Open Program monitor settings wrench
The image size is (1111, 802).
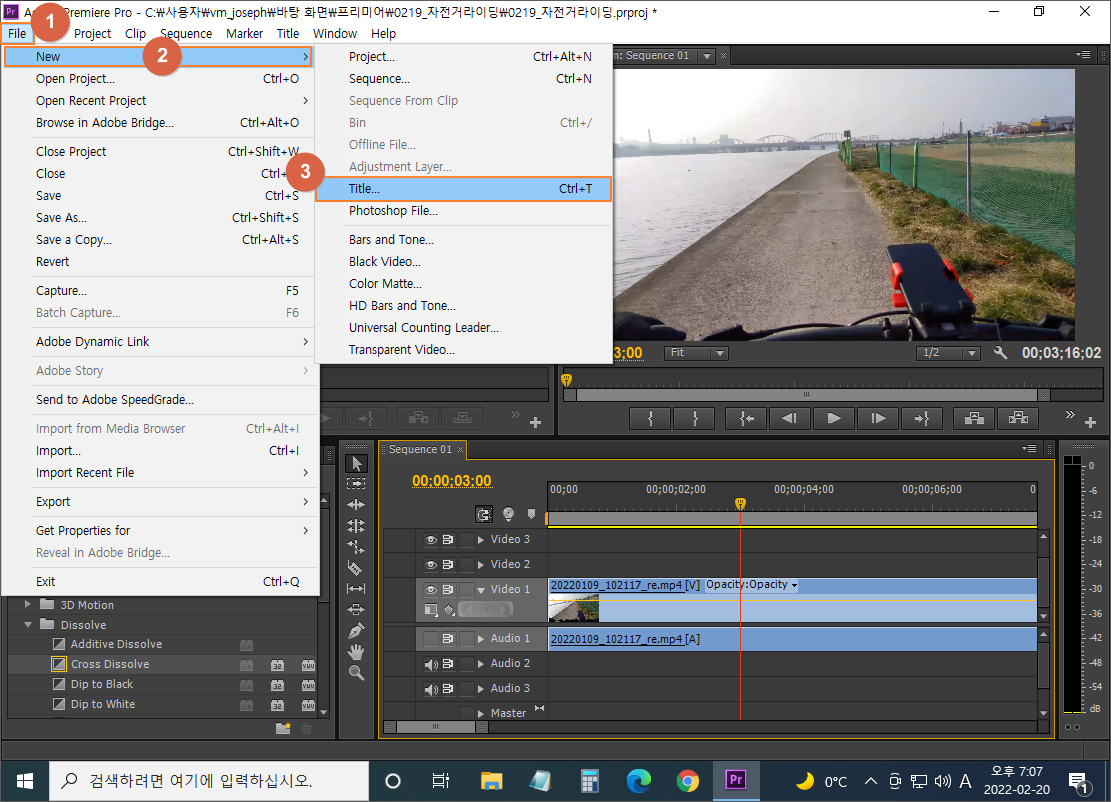pos(1000,353)
